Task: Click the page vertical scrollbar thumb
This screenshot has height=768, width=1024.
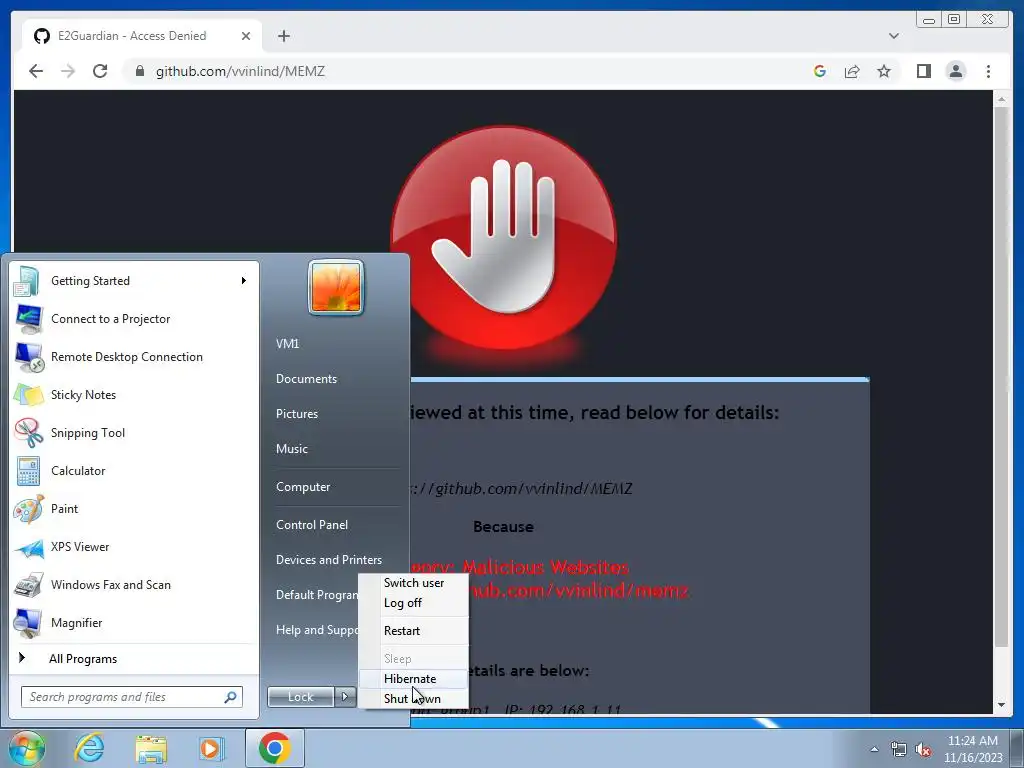Action: click(1001, 376)
